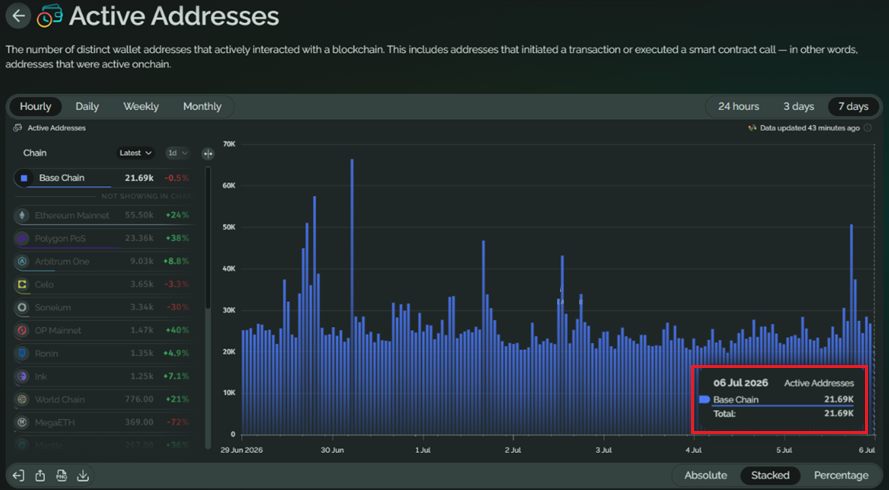This screenshot has height=490, width=889.
Task: Click the -30% Soneium change
Action: pos(178,307)
